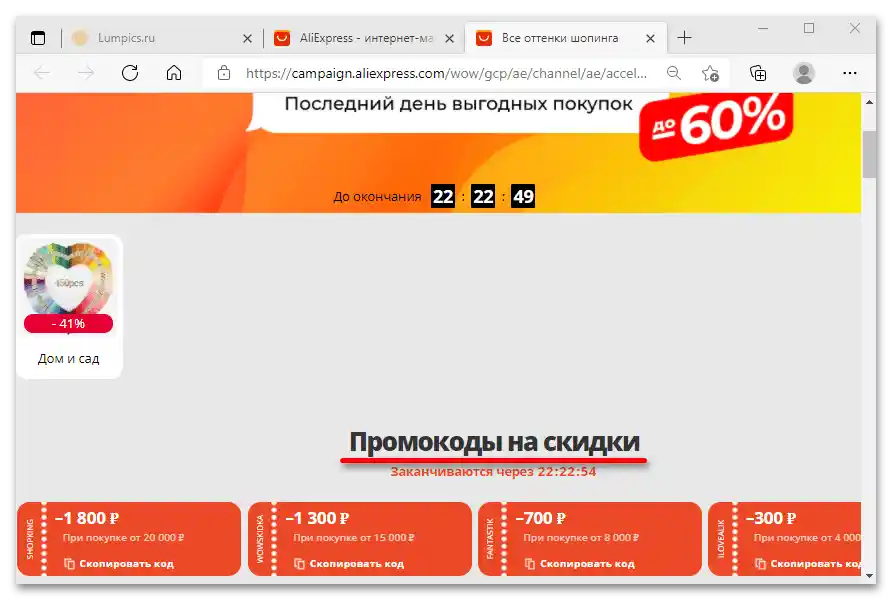Open the browser profile menu
This screenshot has width=892, height=600.
click(x=803, y=73)
